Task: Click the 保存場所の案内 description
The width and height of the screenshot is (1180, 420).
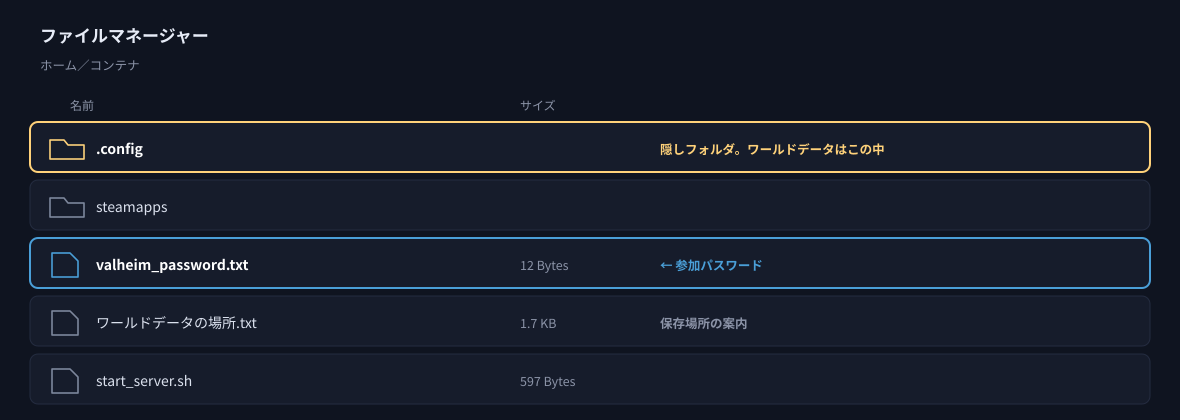Action: [704, 324]
